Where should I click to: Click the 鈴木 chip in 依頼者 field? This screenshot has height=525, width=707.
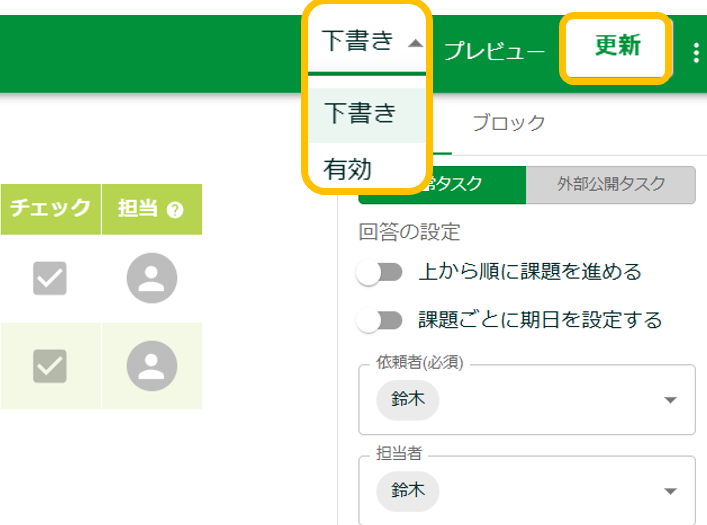(408, 400)
